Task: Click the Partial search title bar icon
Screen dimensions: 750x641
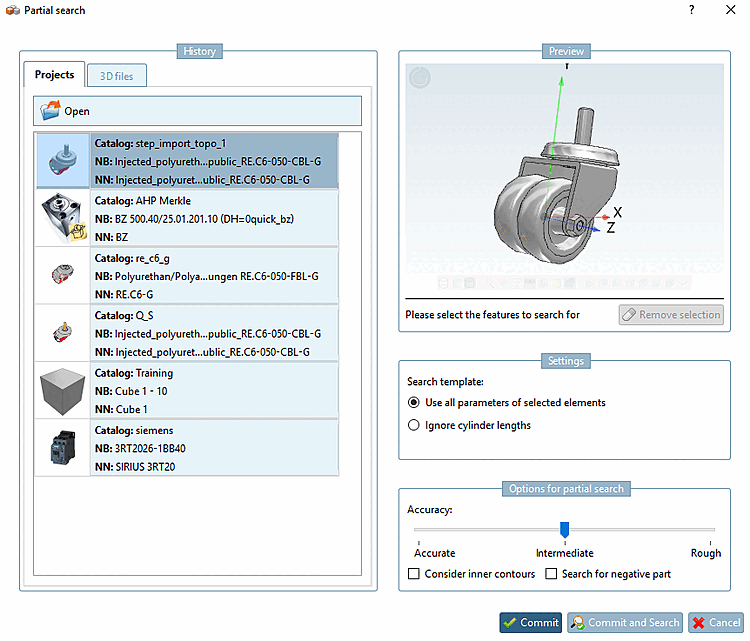Action: [12, 10]
